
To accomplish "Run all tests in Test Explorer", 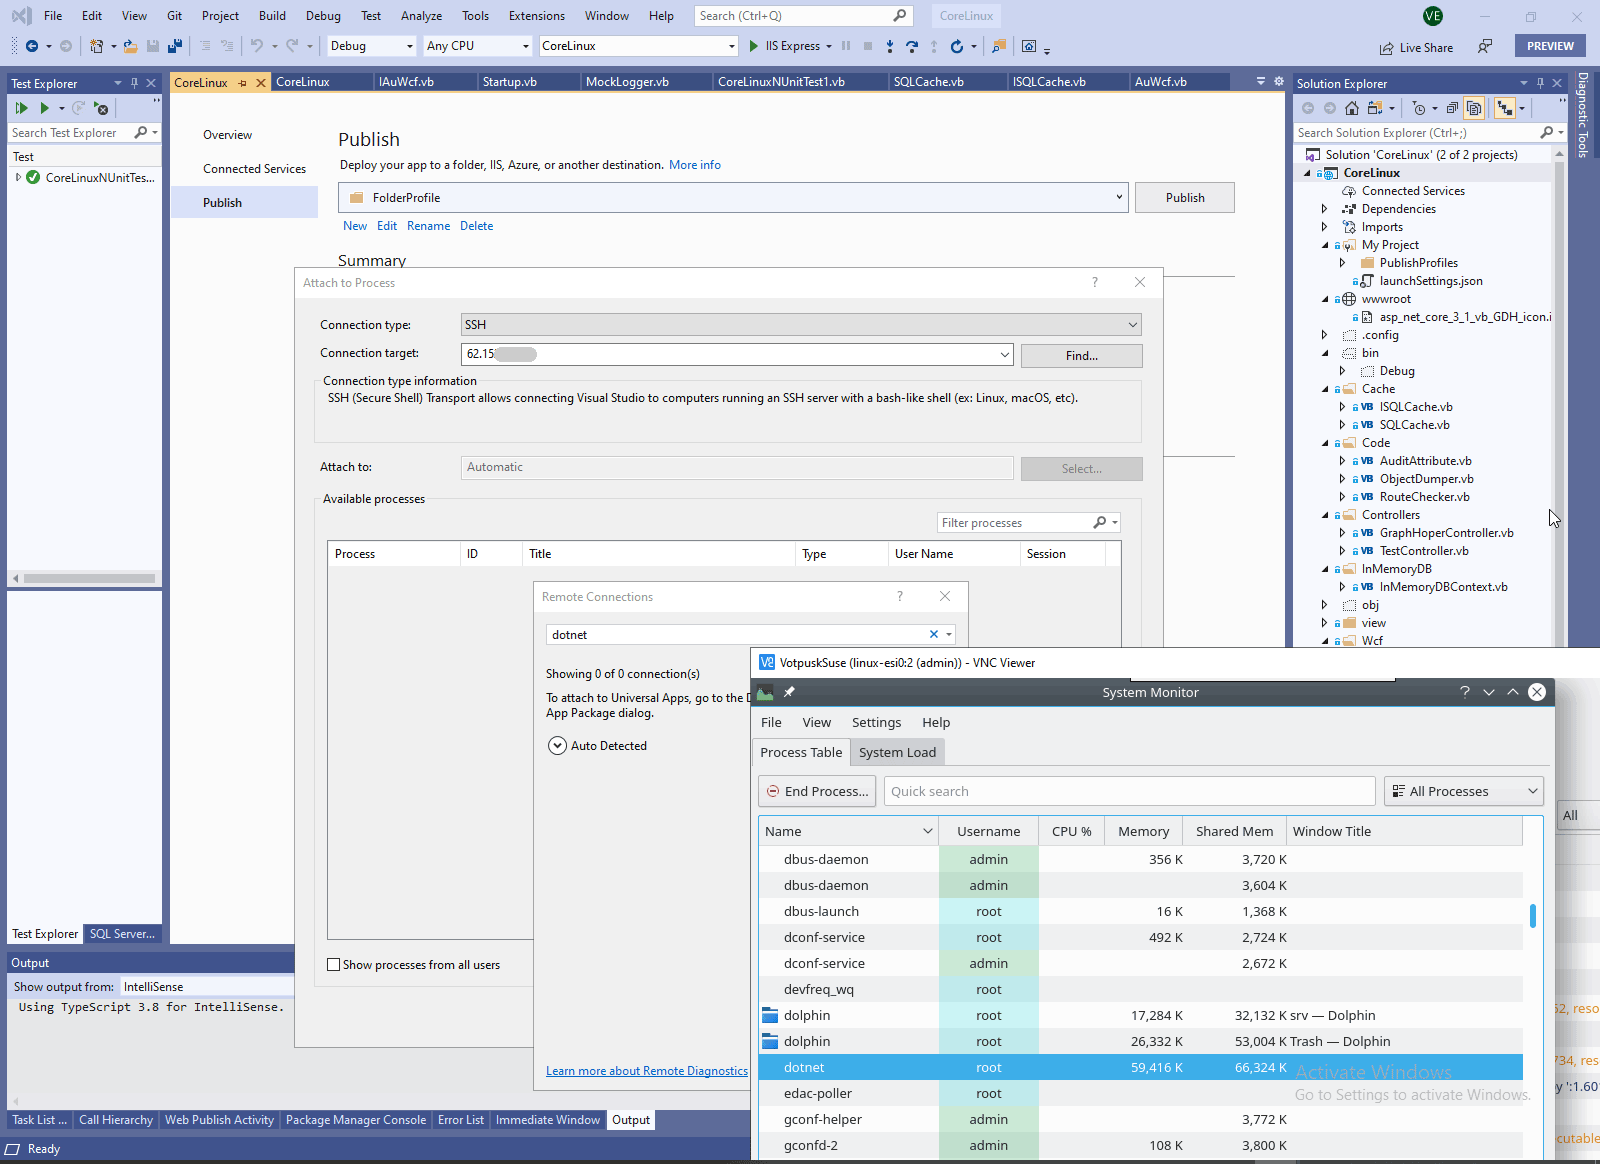I will (21, 108).
